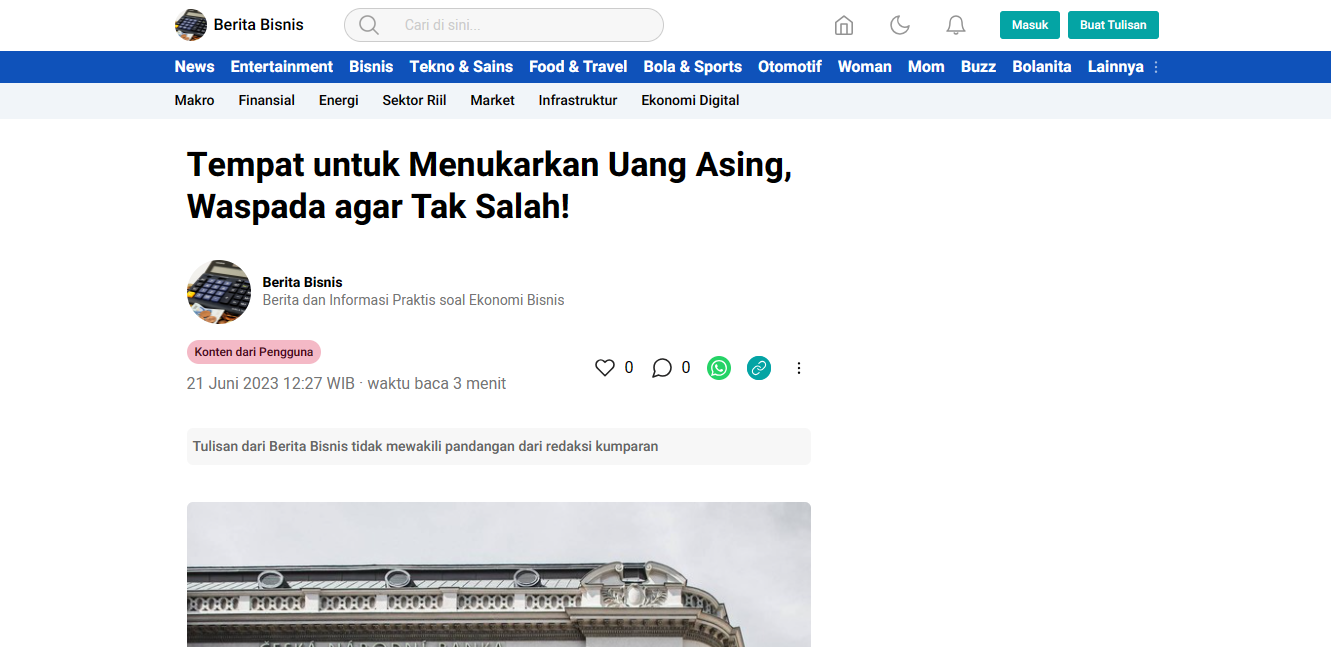The width and height of the screenshot is (1331, 647).
Task: Select the Finansial subcategory tab
Action: pos(266,100)
